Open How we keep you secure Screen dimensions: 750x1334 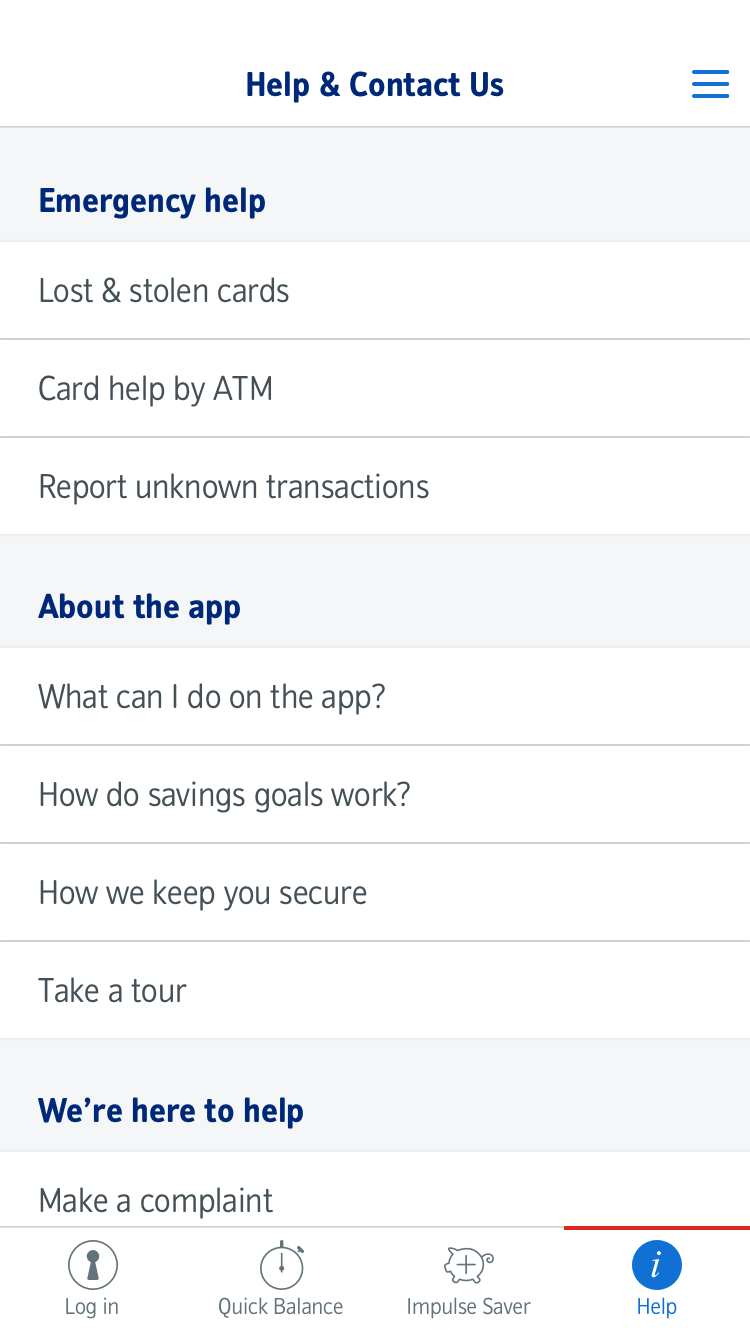tap(203, 893)
